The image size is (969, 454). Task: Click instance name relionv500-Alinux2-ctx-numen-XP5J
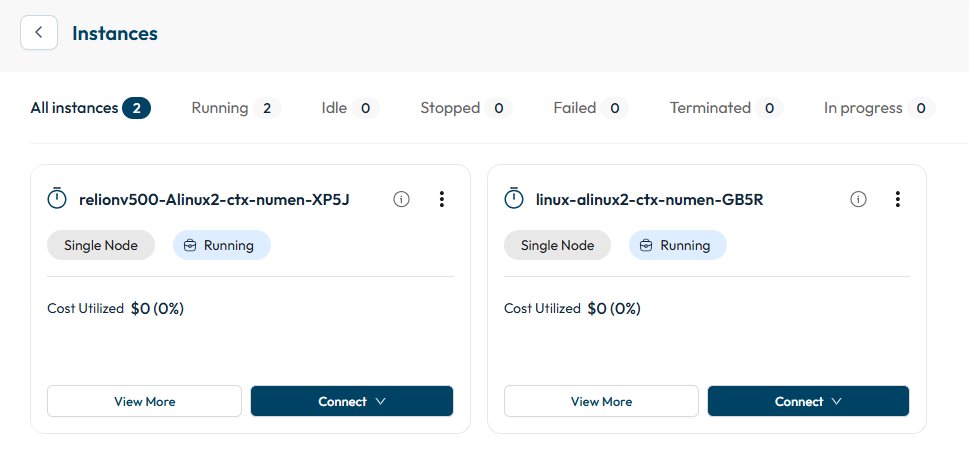[x=214, y=199]
